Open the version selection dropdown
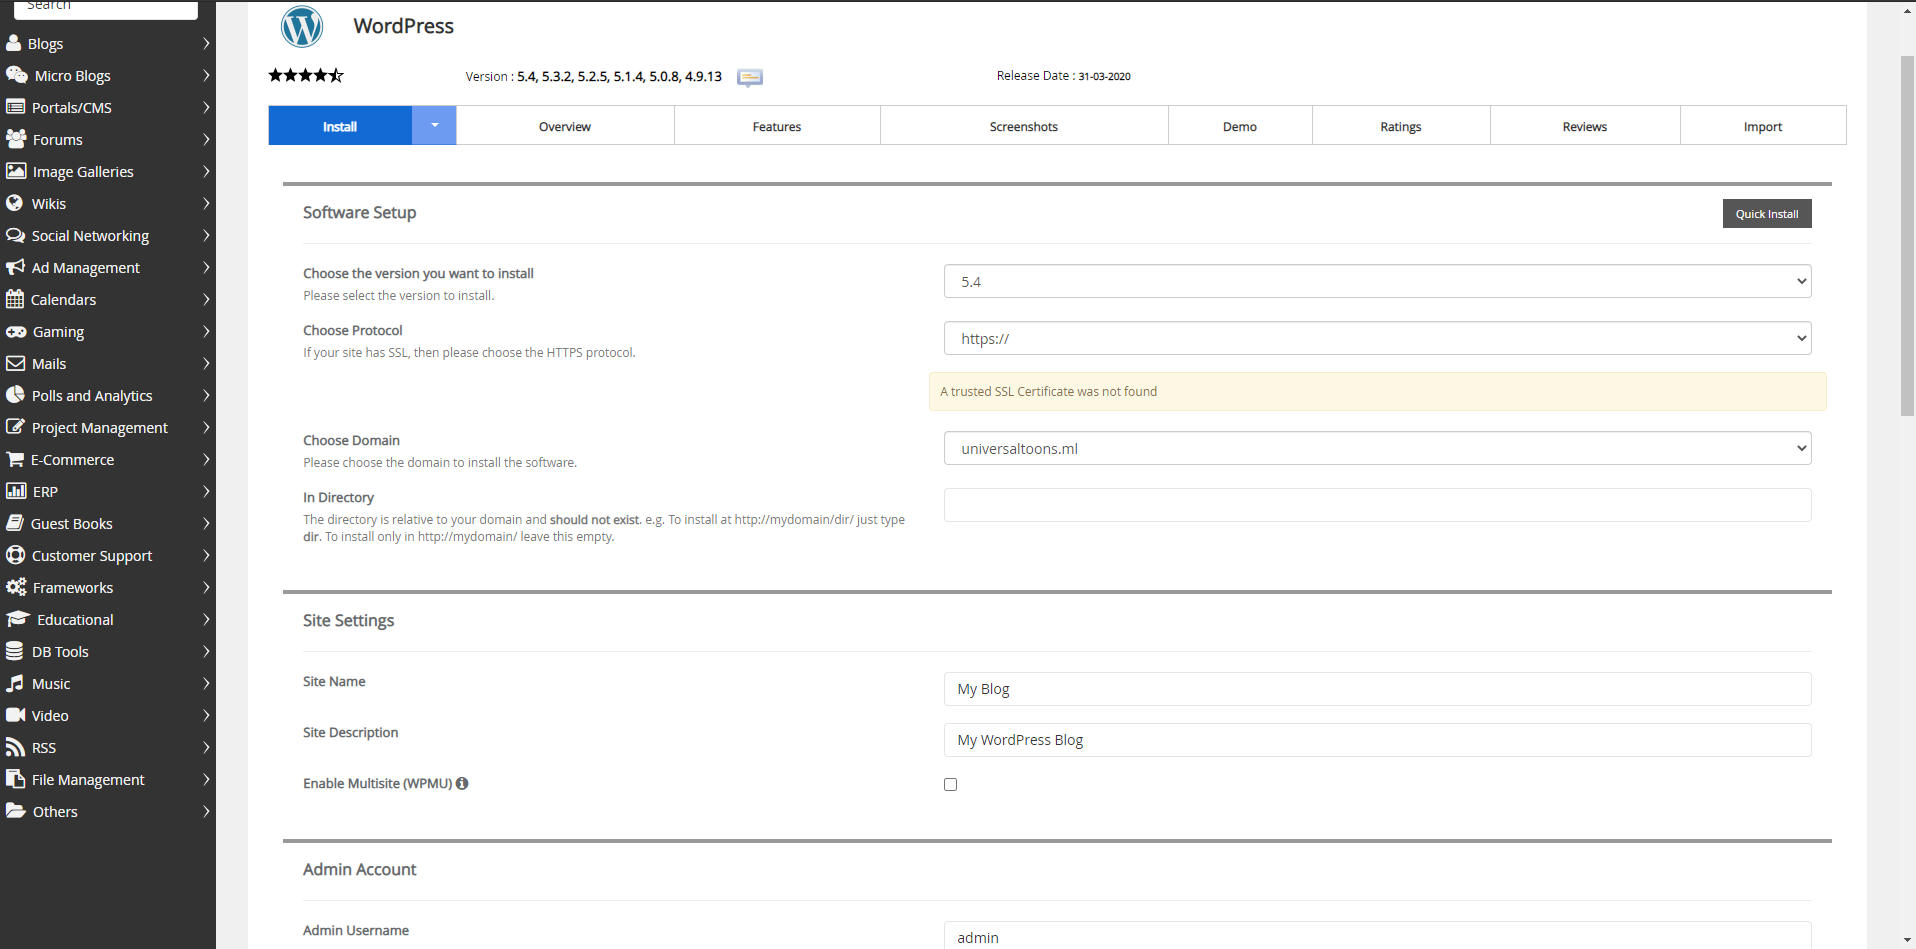1916x949 pixels. tap(1377, 282)
